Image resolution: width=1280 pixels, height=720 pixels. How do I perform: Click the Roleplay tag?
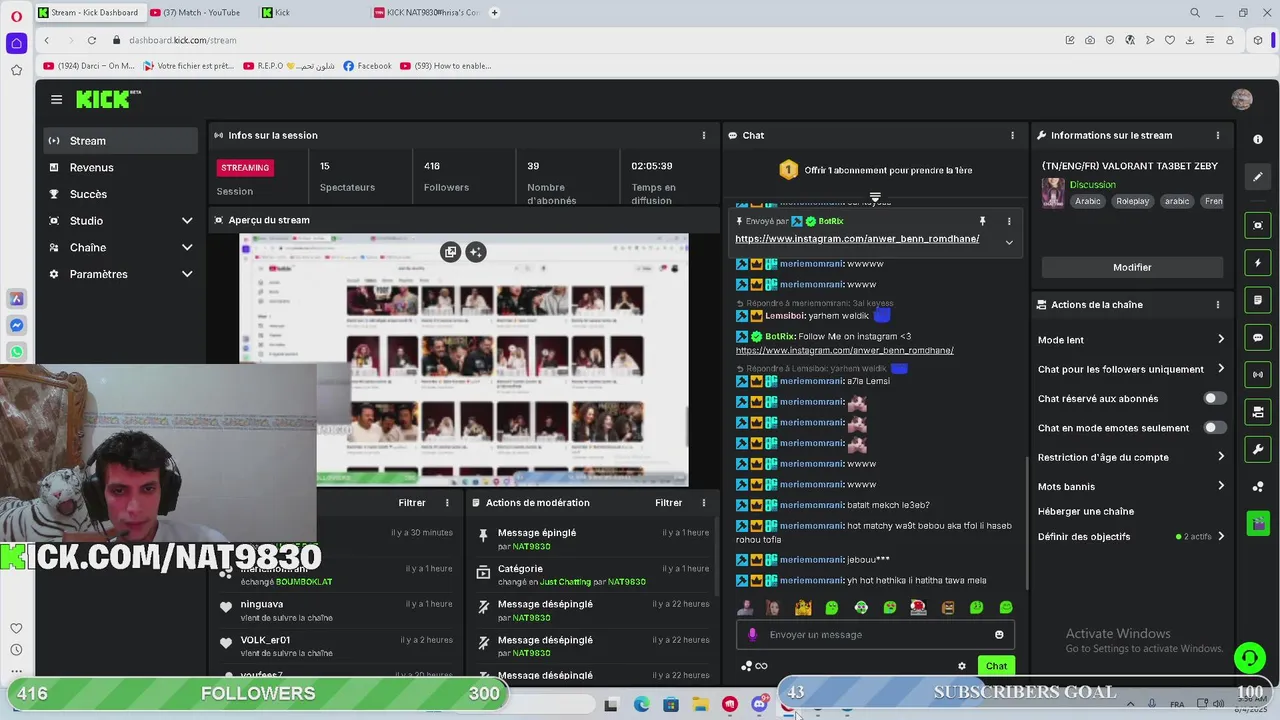click(1132, 201)
